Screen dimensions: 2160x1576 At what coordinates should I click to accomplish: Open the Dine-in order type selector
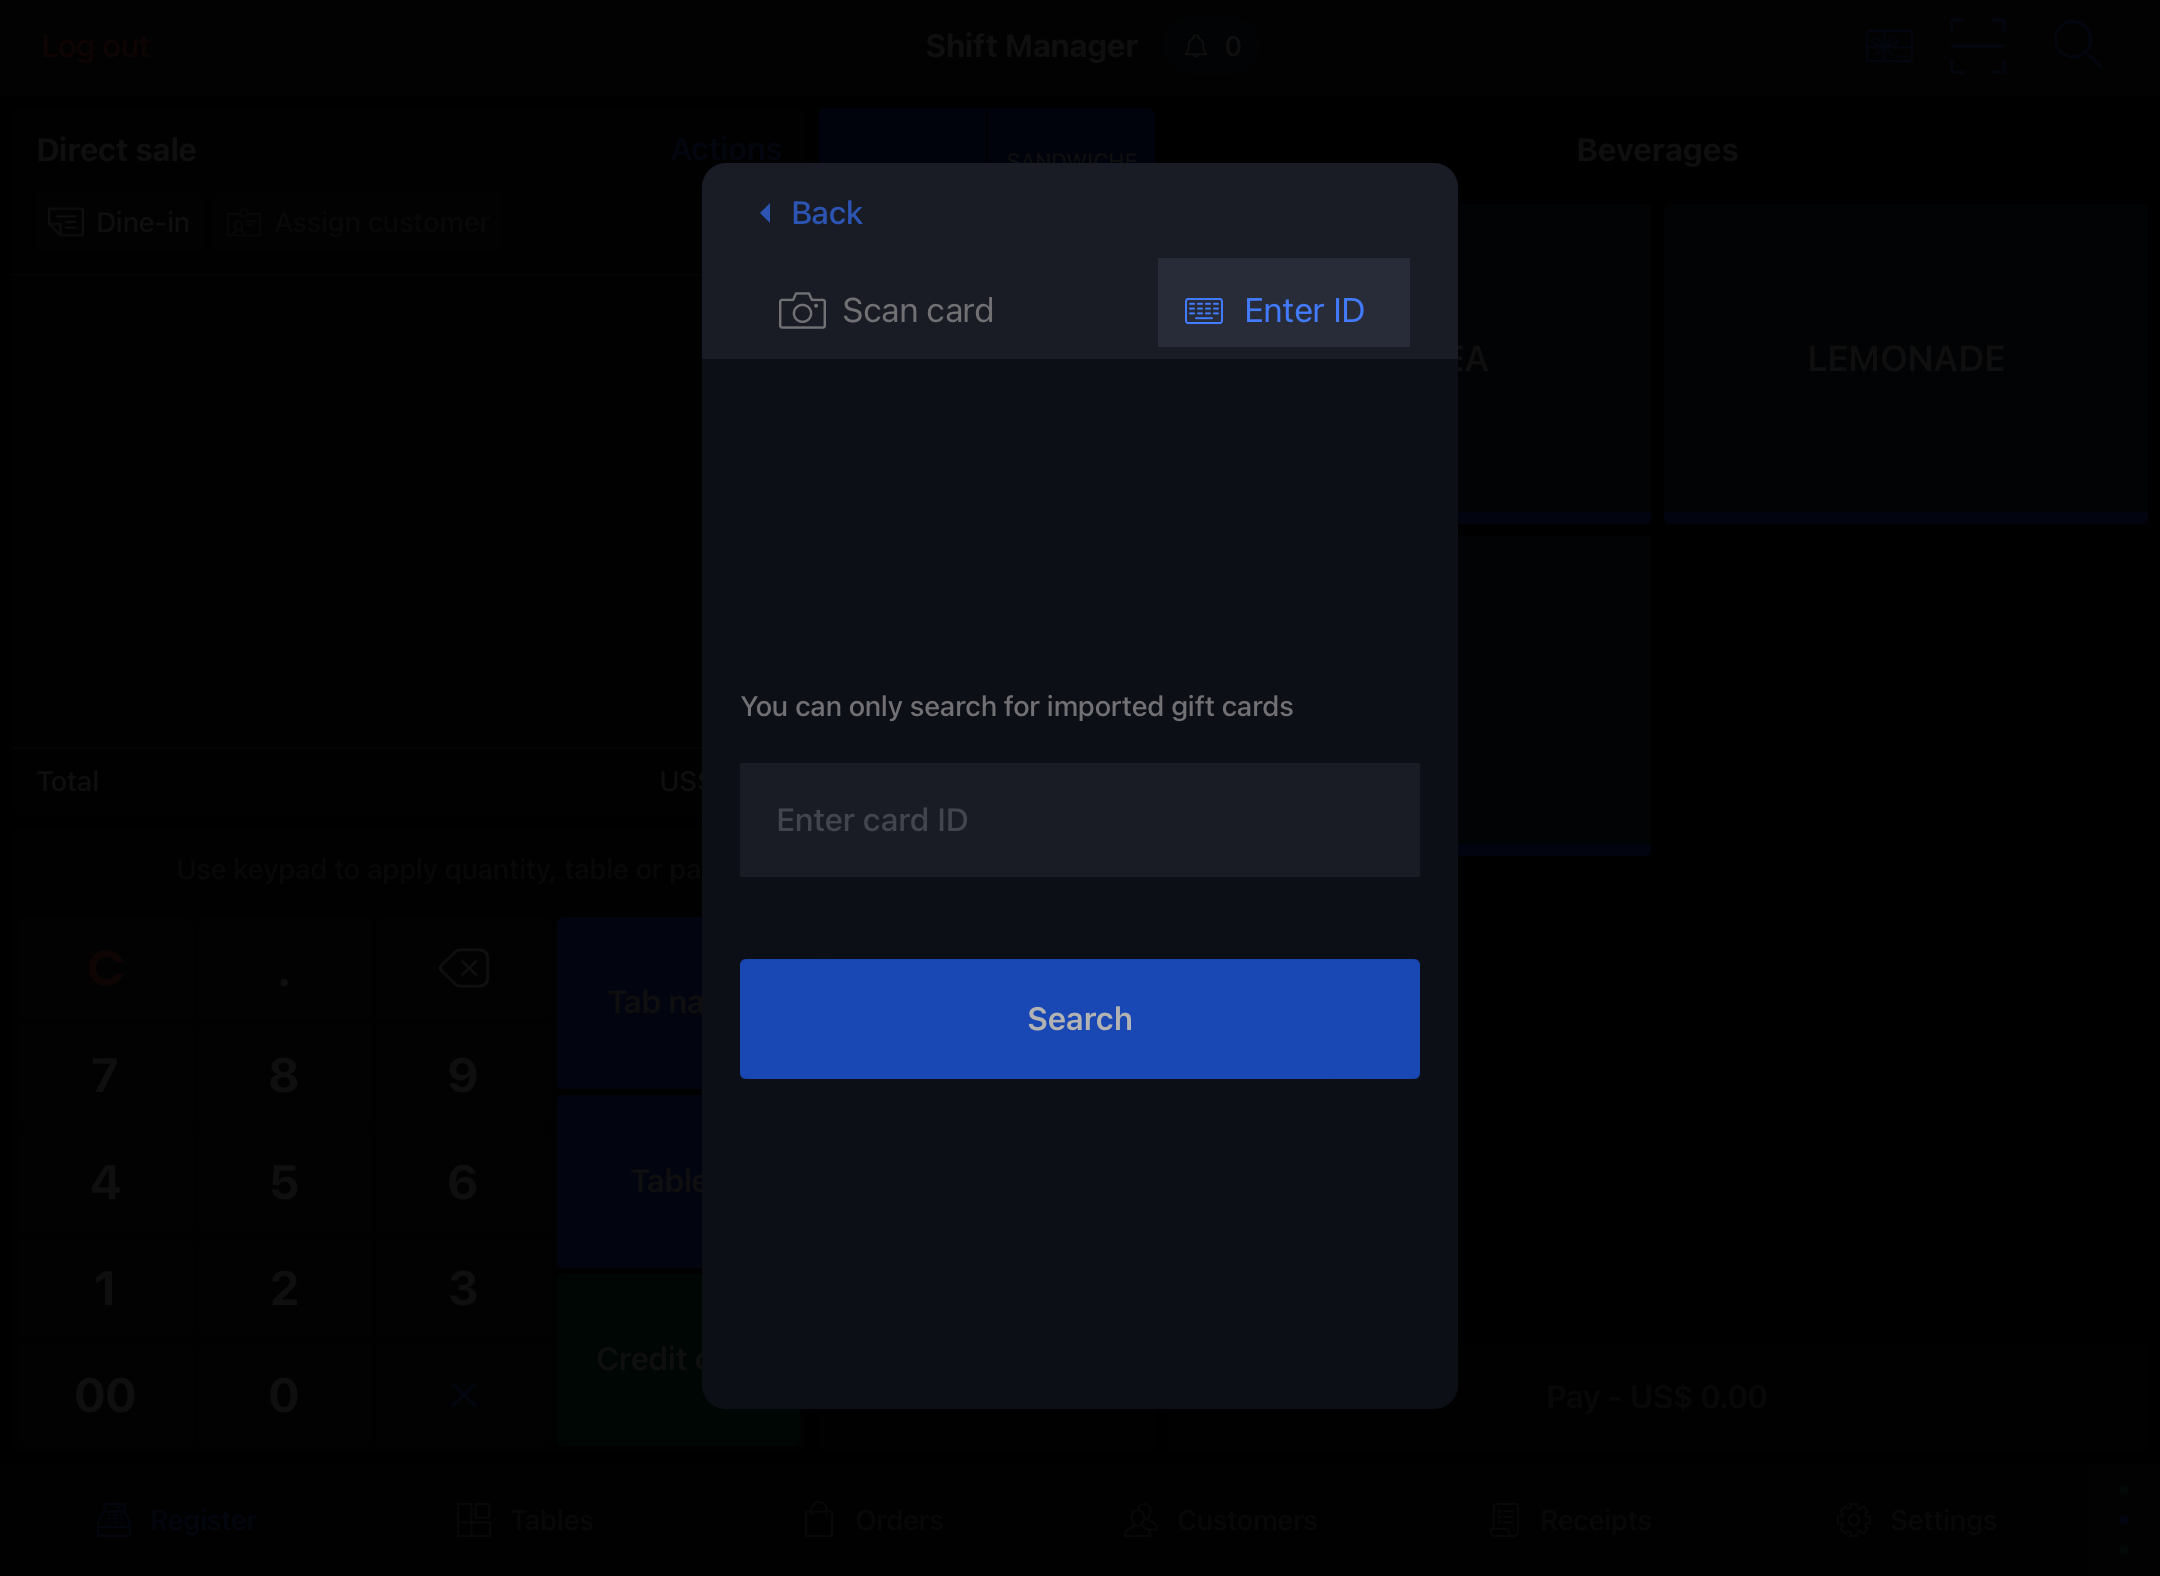[120, 222]
